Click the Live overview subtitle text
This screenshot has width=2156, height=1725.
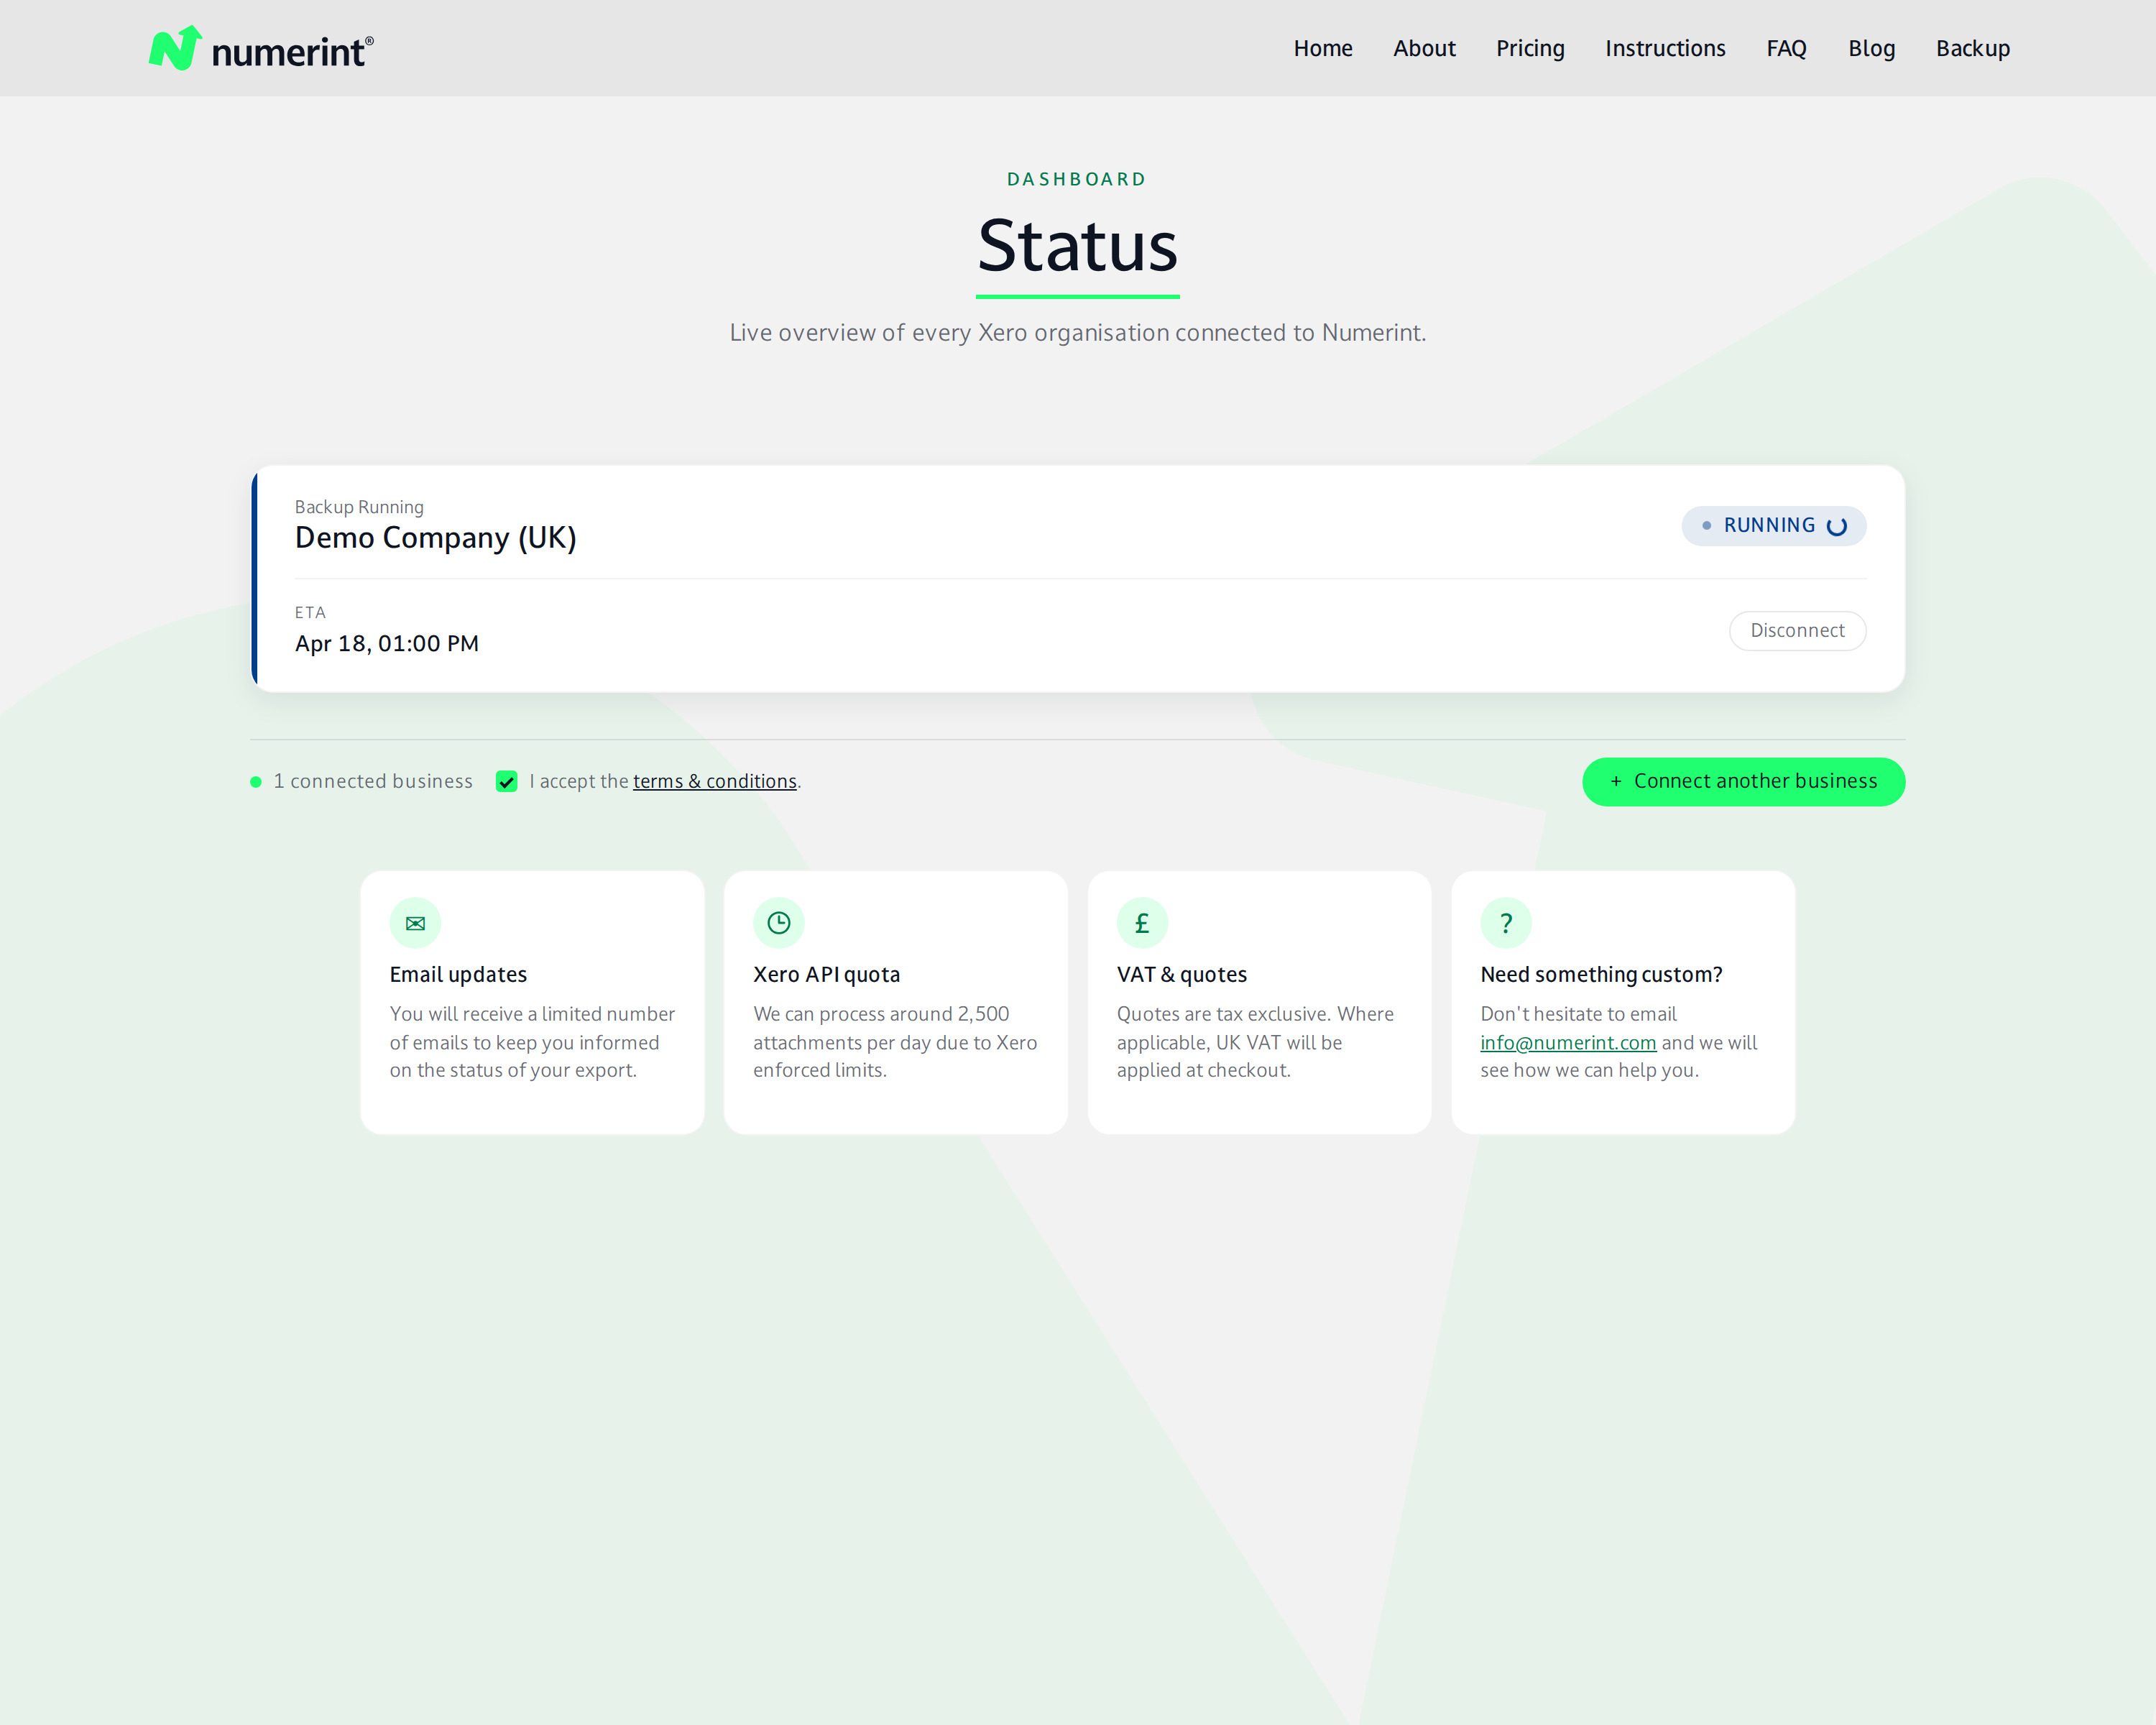coord(1077,333)
